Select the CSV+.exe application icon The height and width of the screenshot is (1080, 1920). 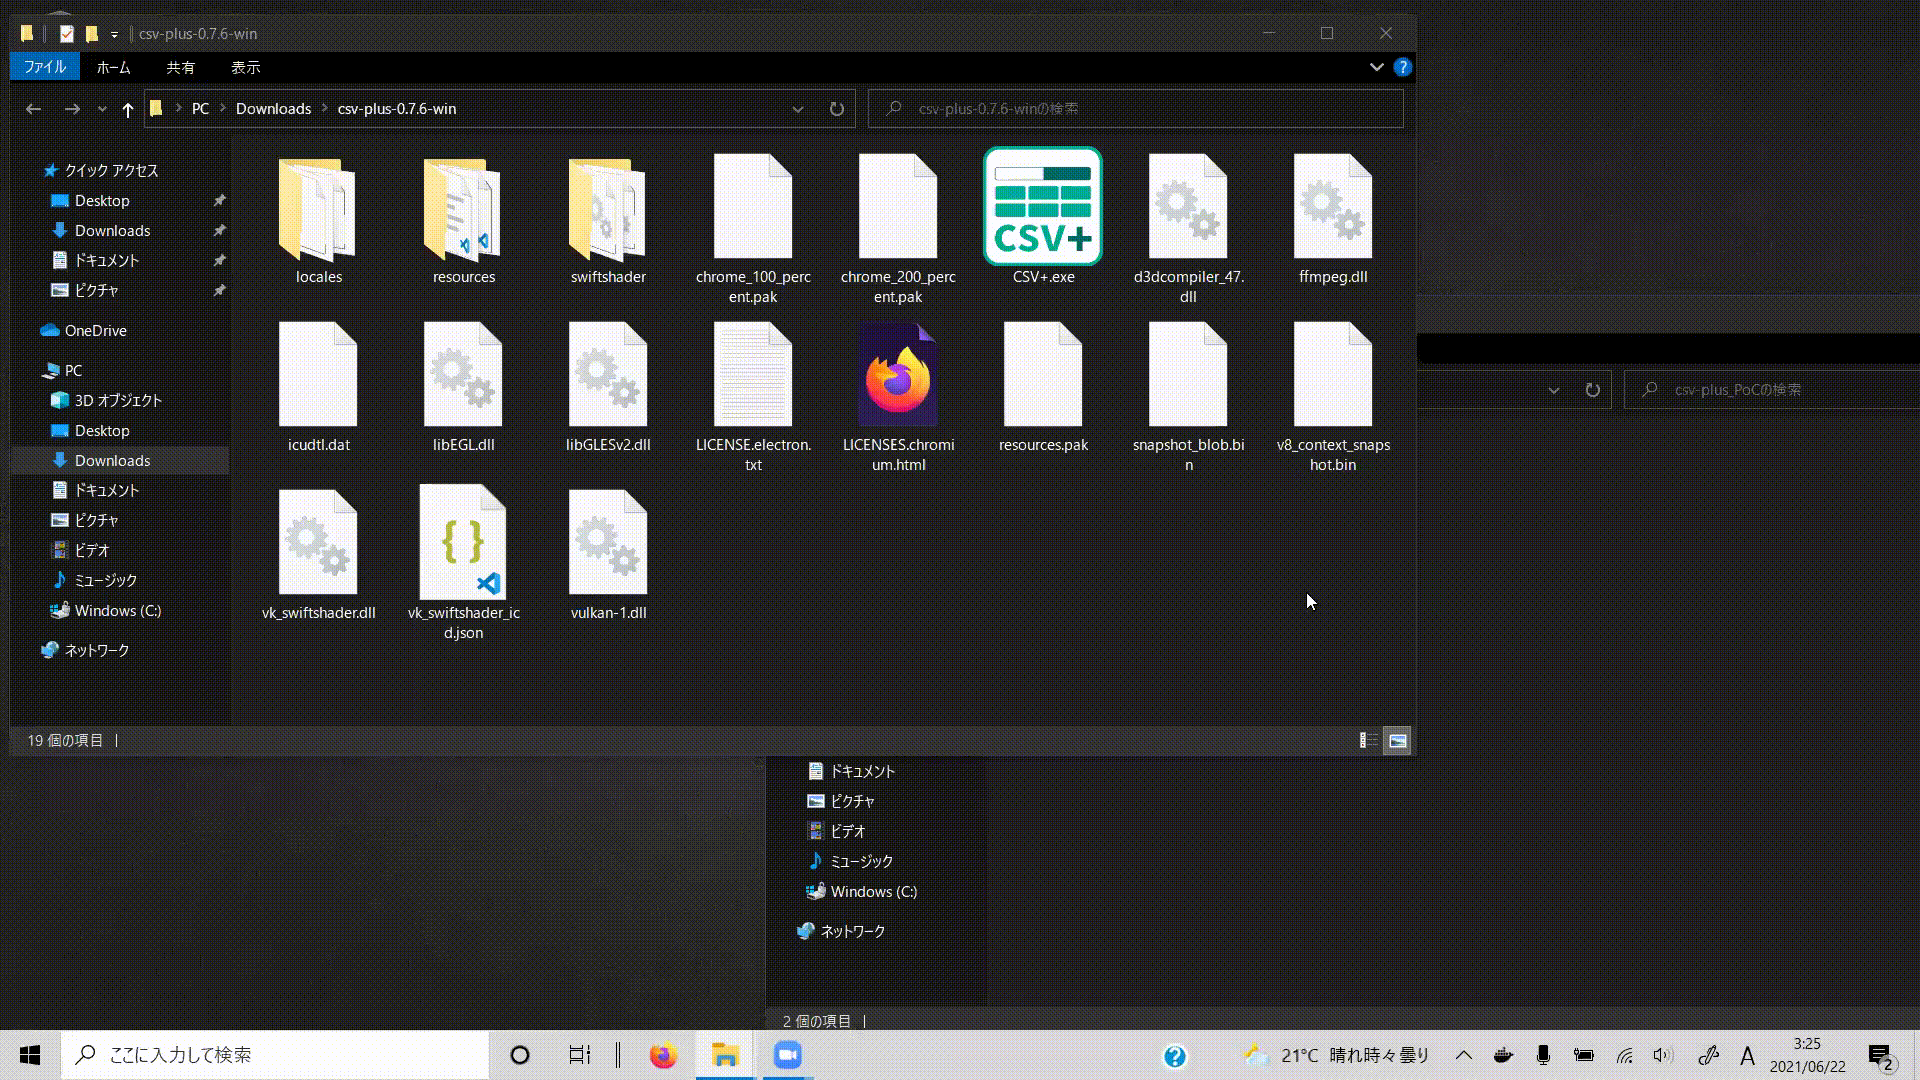pyautogui.click(x=1043, y=208)
